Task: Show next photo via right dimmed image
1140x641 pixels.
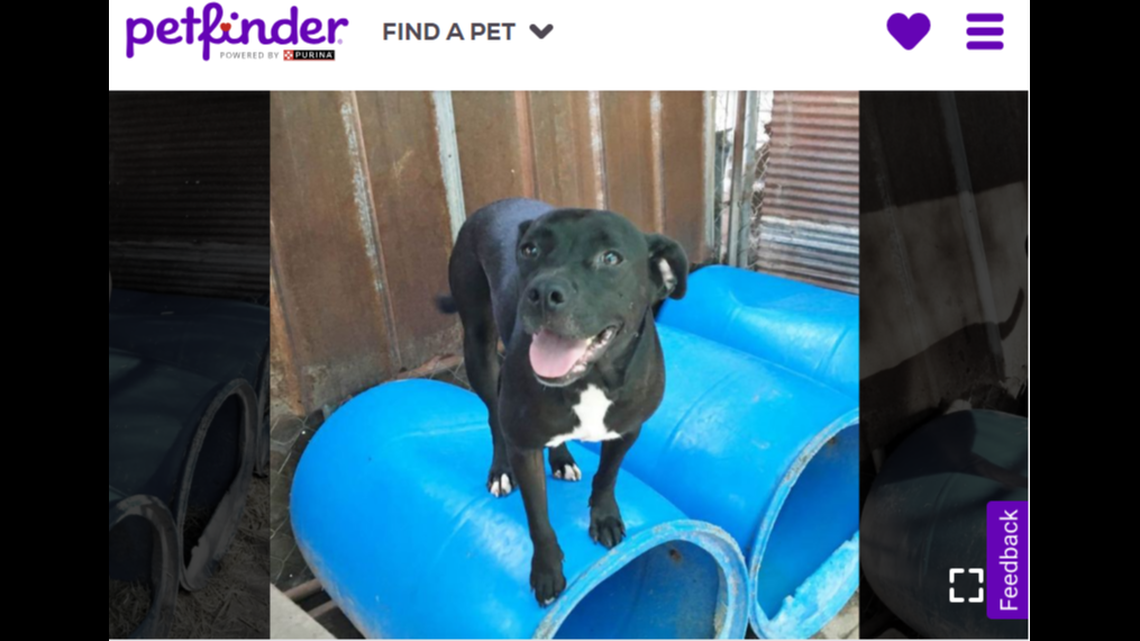Action: tap(944, 364)
